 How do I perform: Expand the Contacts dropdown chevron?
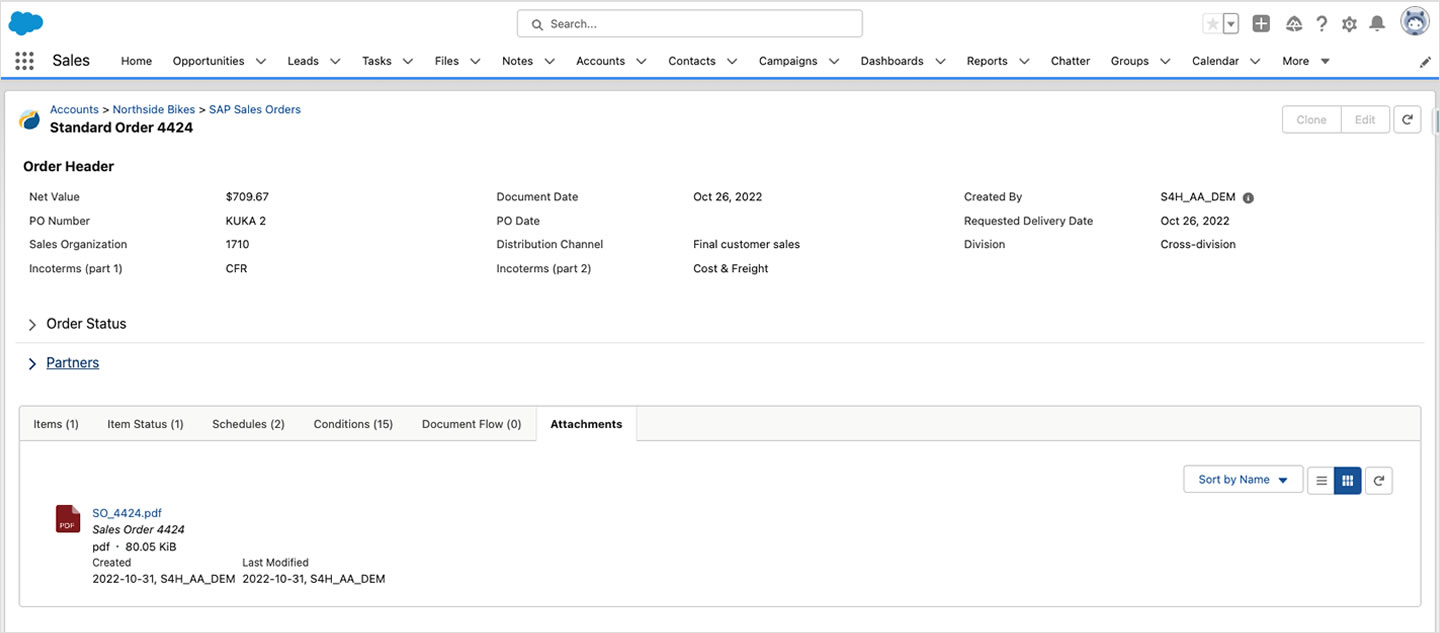click(732, 61)
